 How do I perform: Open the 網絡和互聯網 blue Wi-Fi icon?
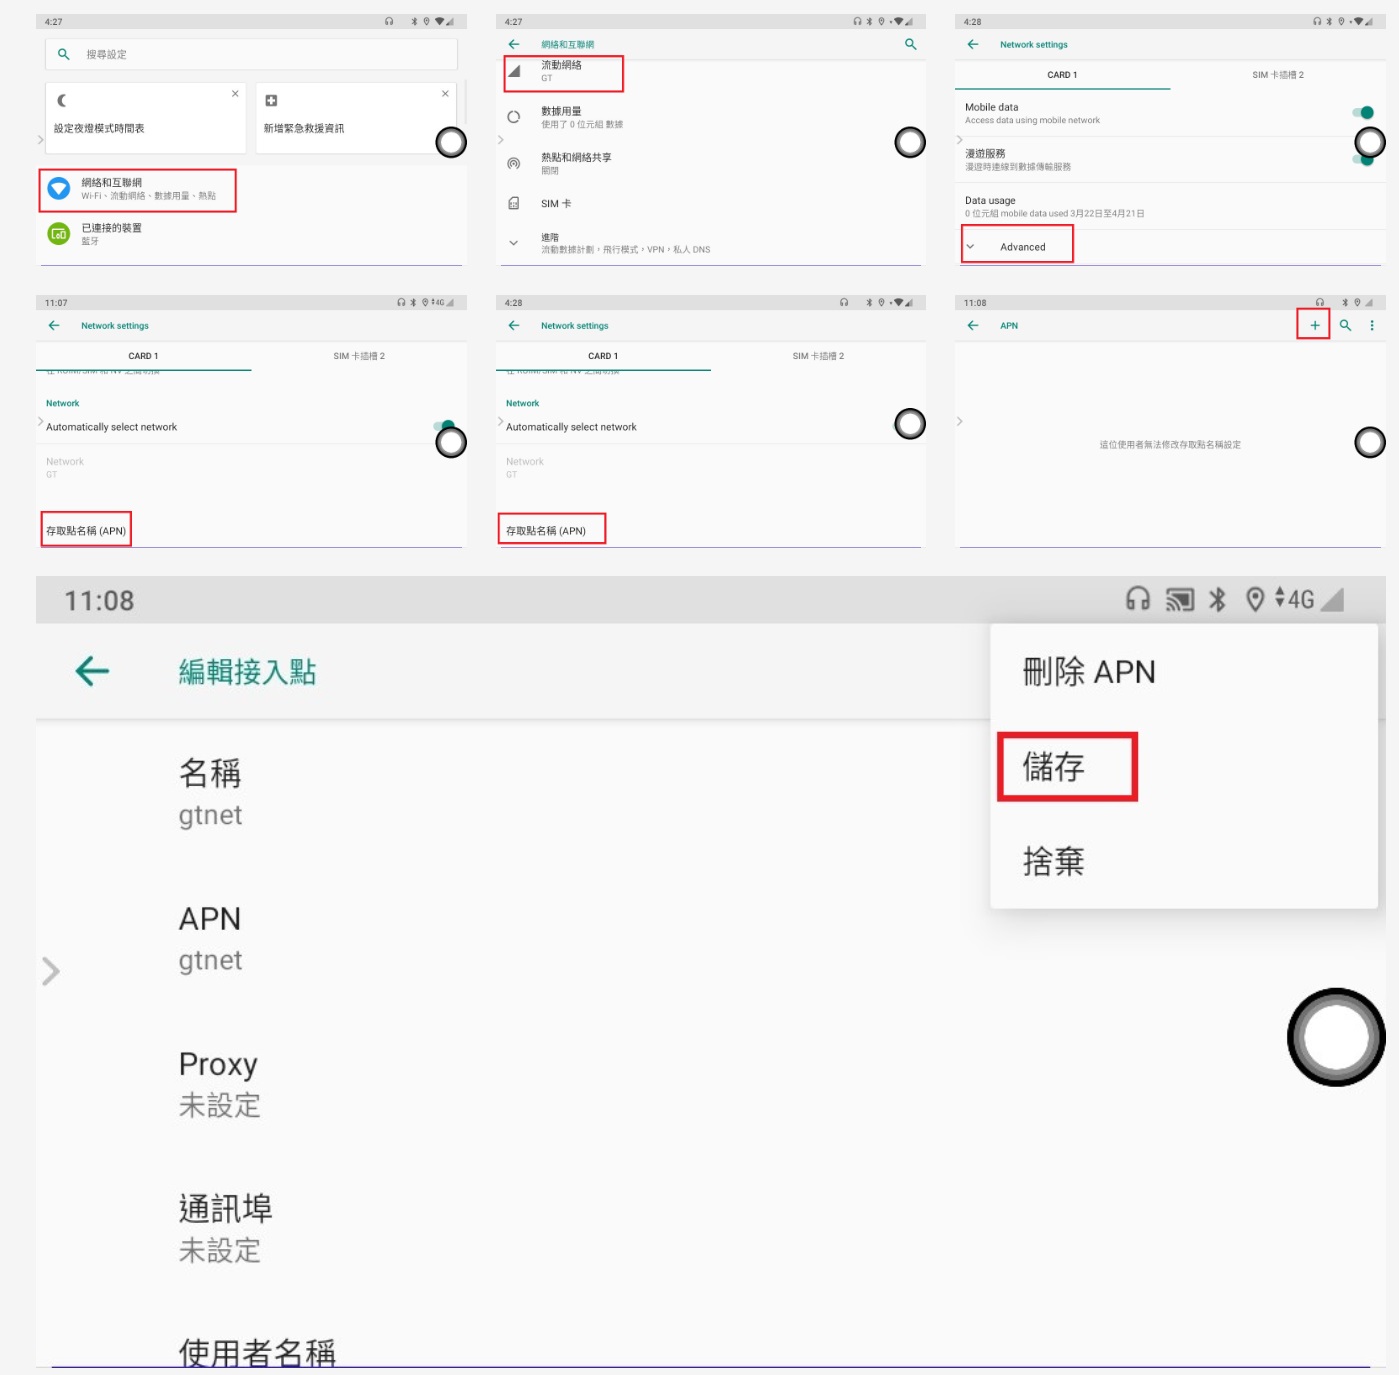click(x=59, y=188)
